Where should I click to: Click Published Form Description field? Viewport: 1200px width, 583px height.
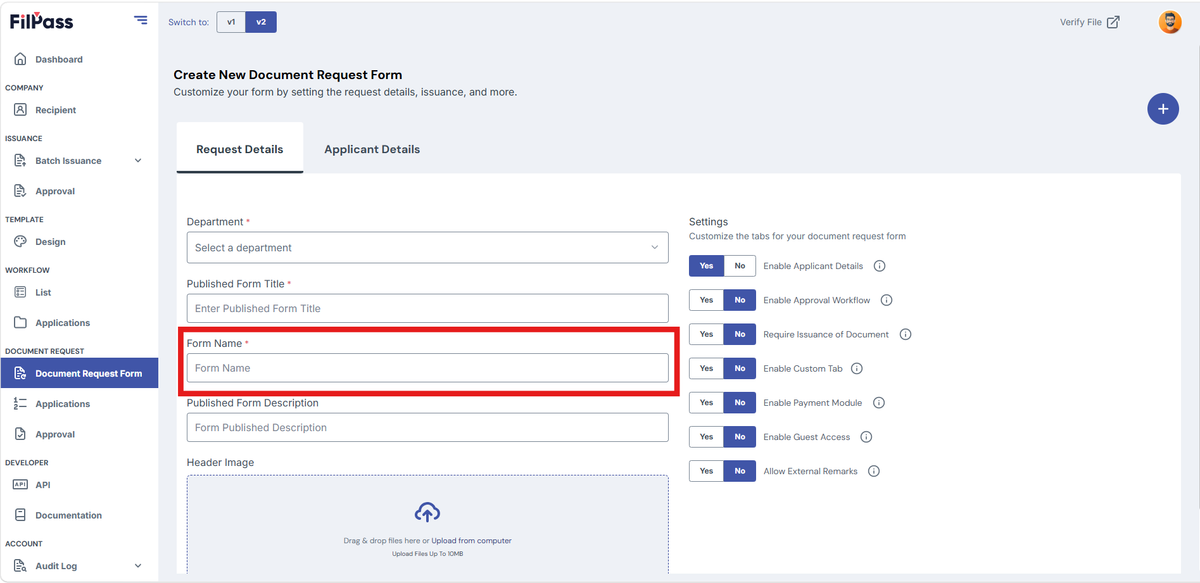pos(427,427)
